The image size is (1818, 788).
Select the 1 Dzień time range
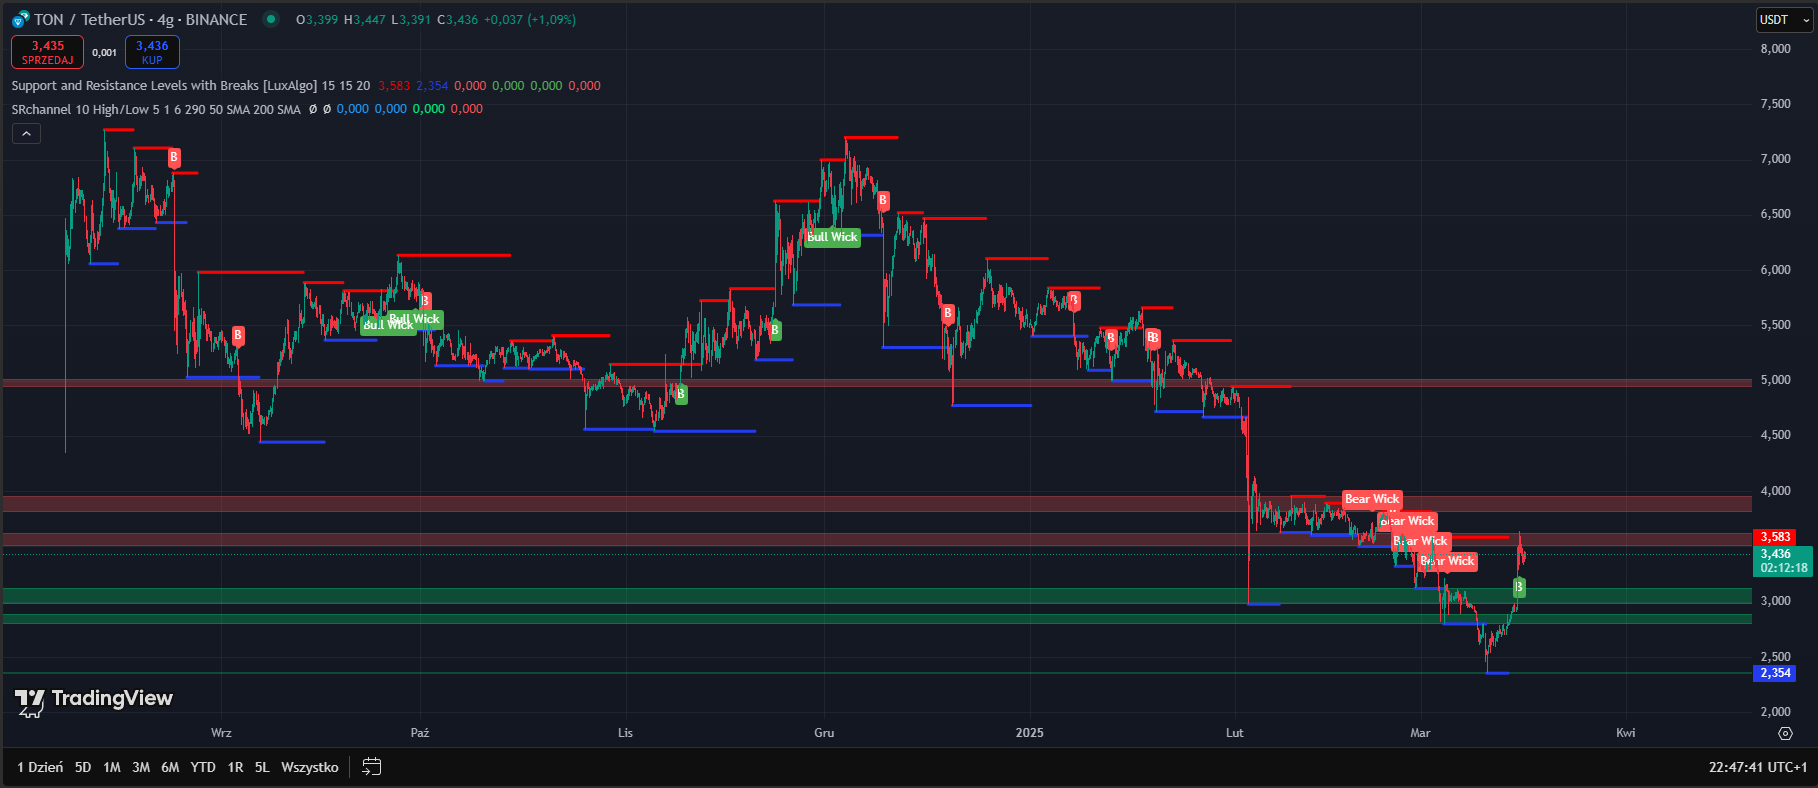[40, 767]
